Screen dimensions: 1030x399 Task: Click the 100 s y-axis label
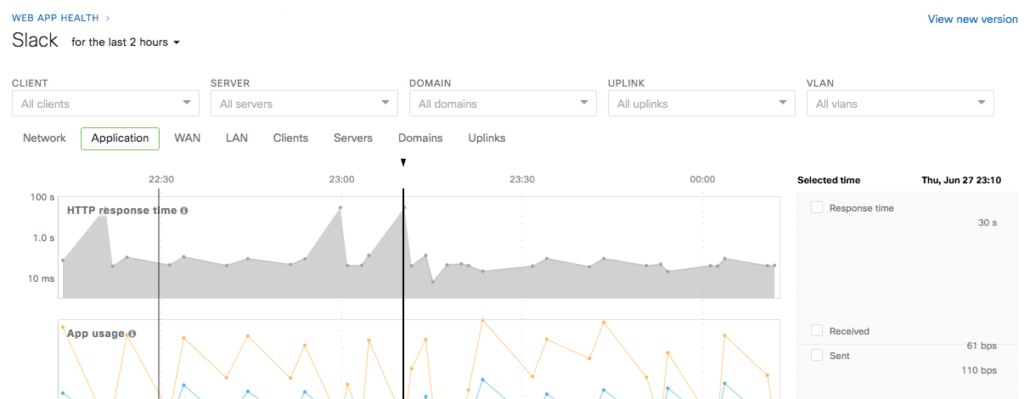(43, 197)
